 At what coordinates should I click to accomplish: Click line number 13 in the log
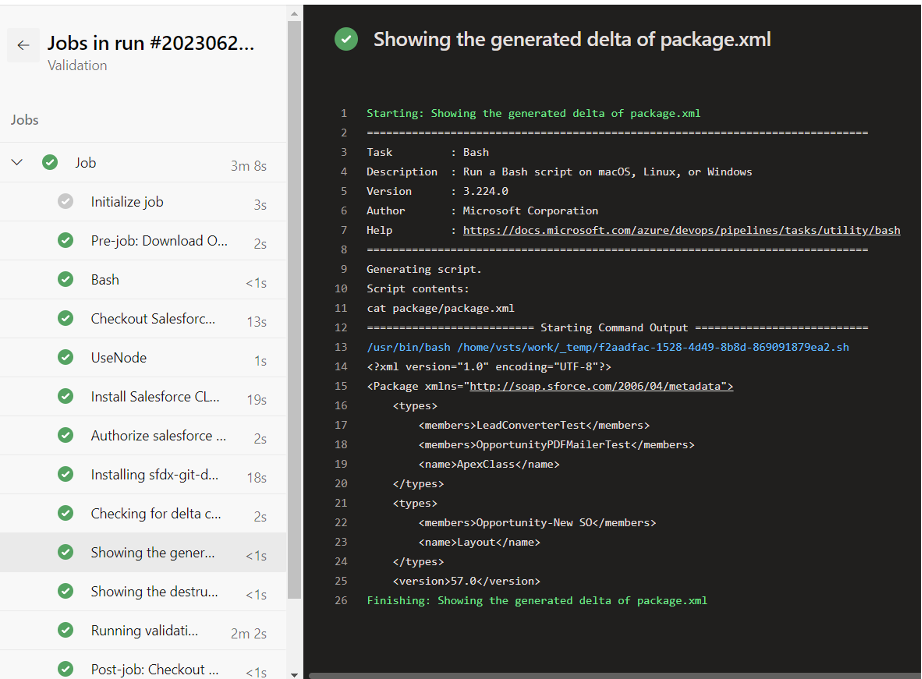tap(341, 347)
